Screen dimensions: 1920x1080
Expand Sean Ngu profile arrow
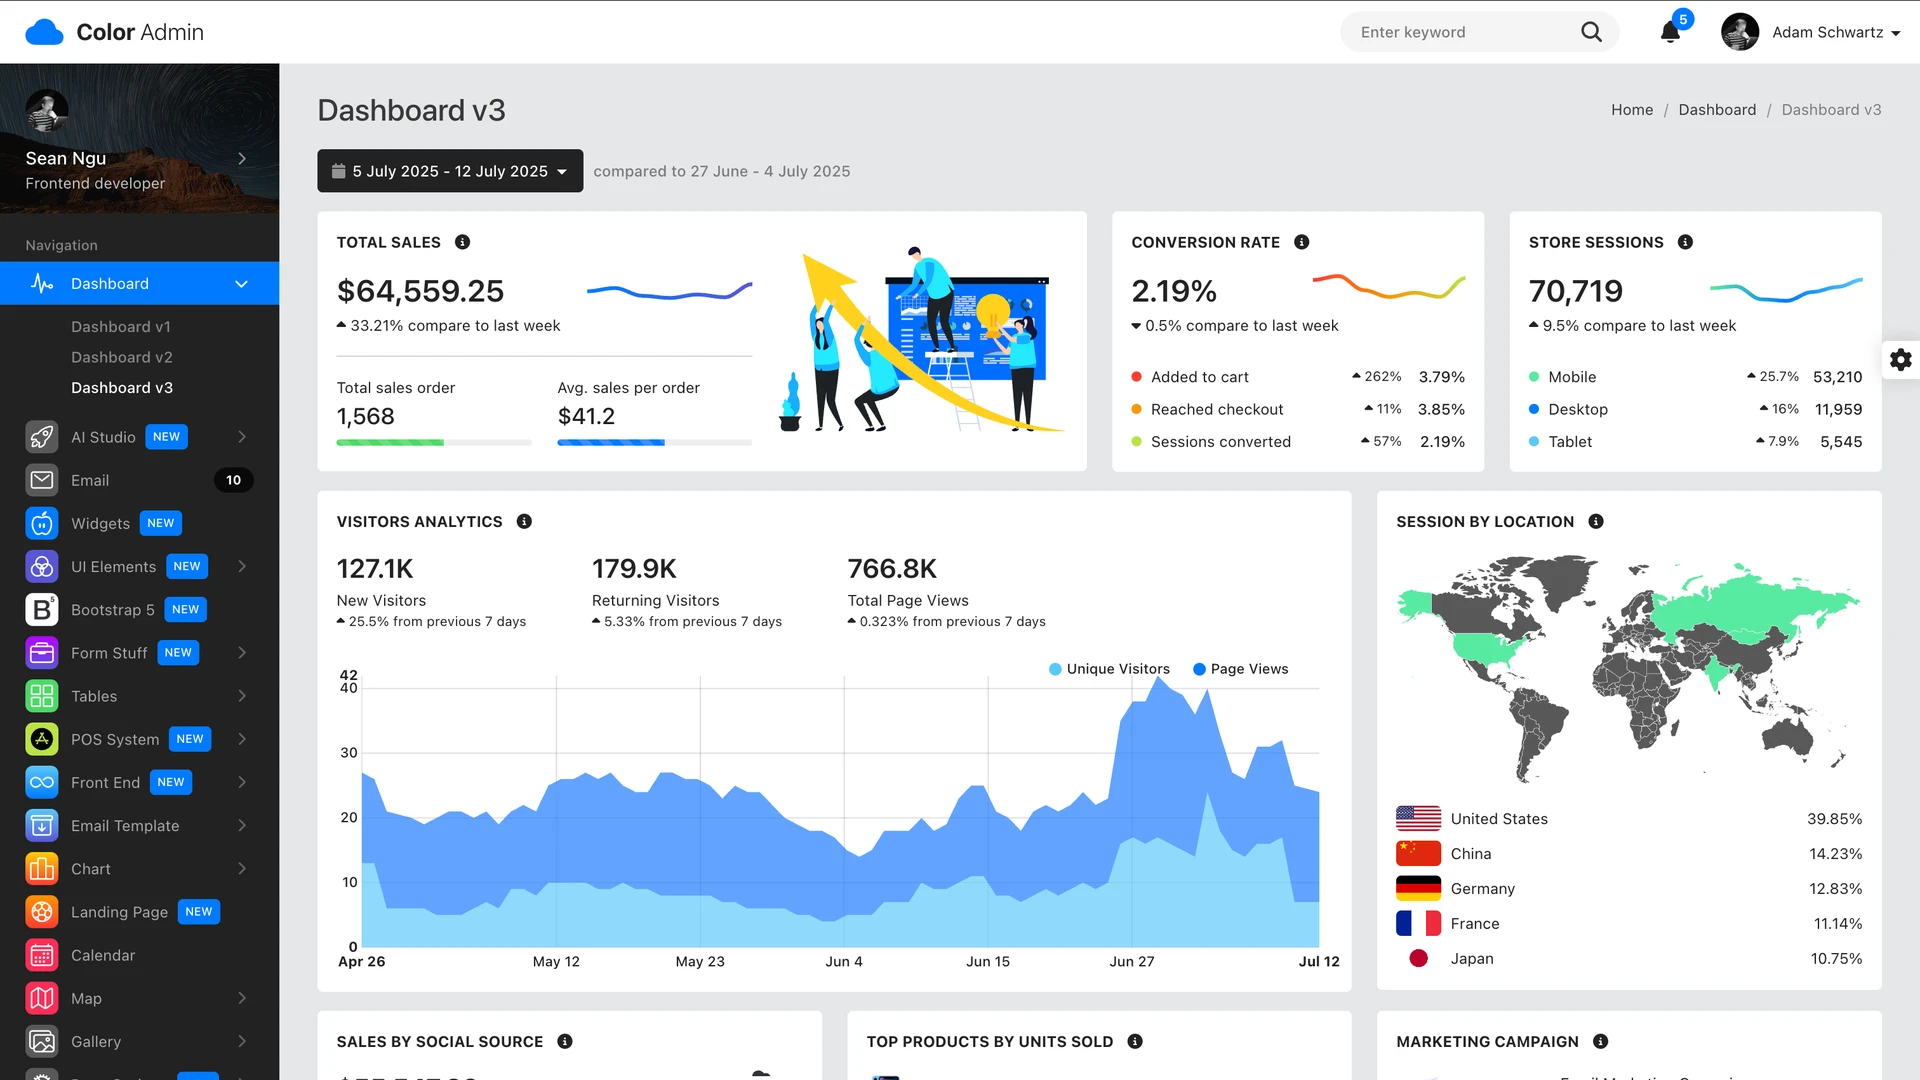coord(242,158)
